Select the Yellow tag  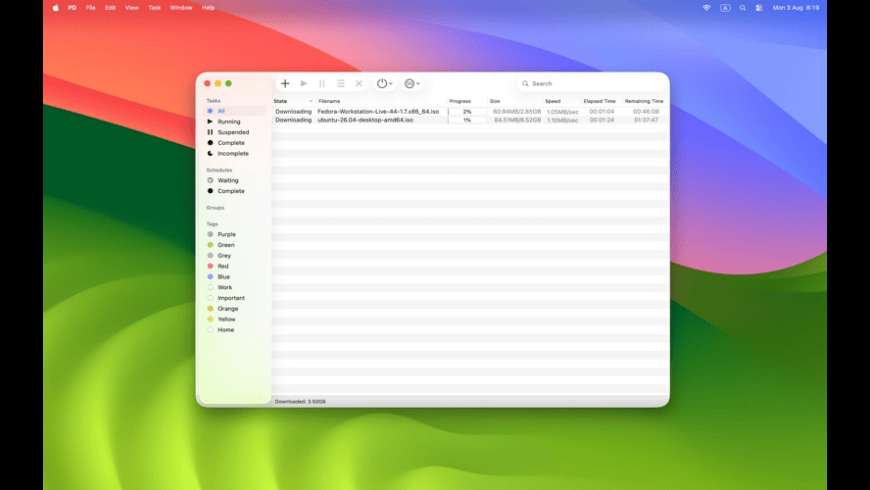(x=235, y=319)
